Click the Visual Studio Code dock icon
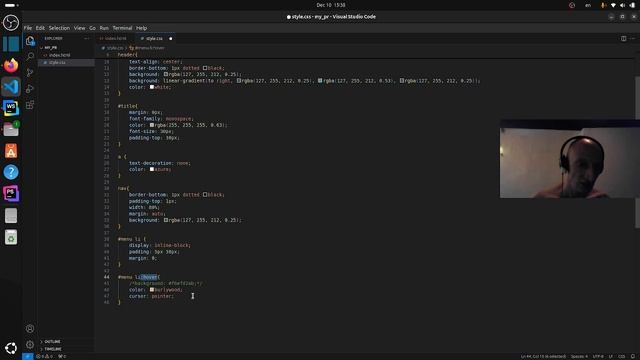 coord(11,87)
